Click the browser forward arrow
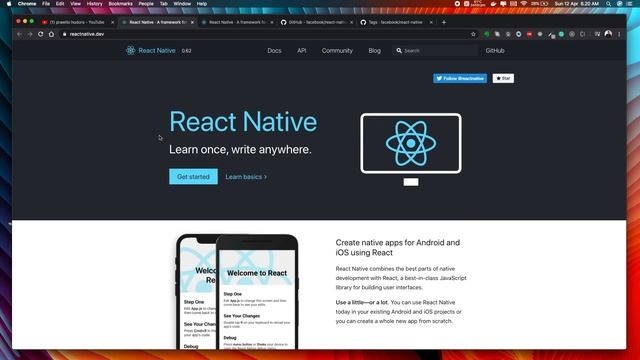640x360 pixels. tap(30, 34)
